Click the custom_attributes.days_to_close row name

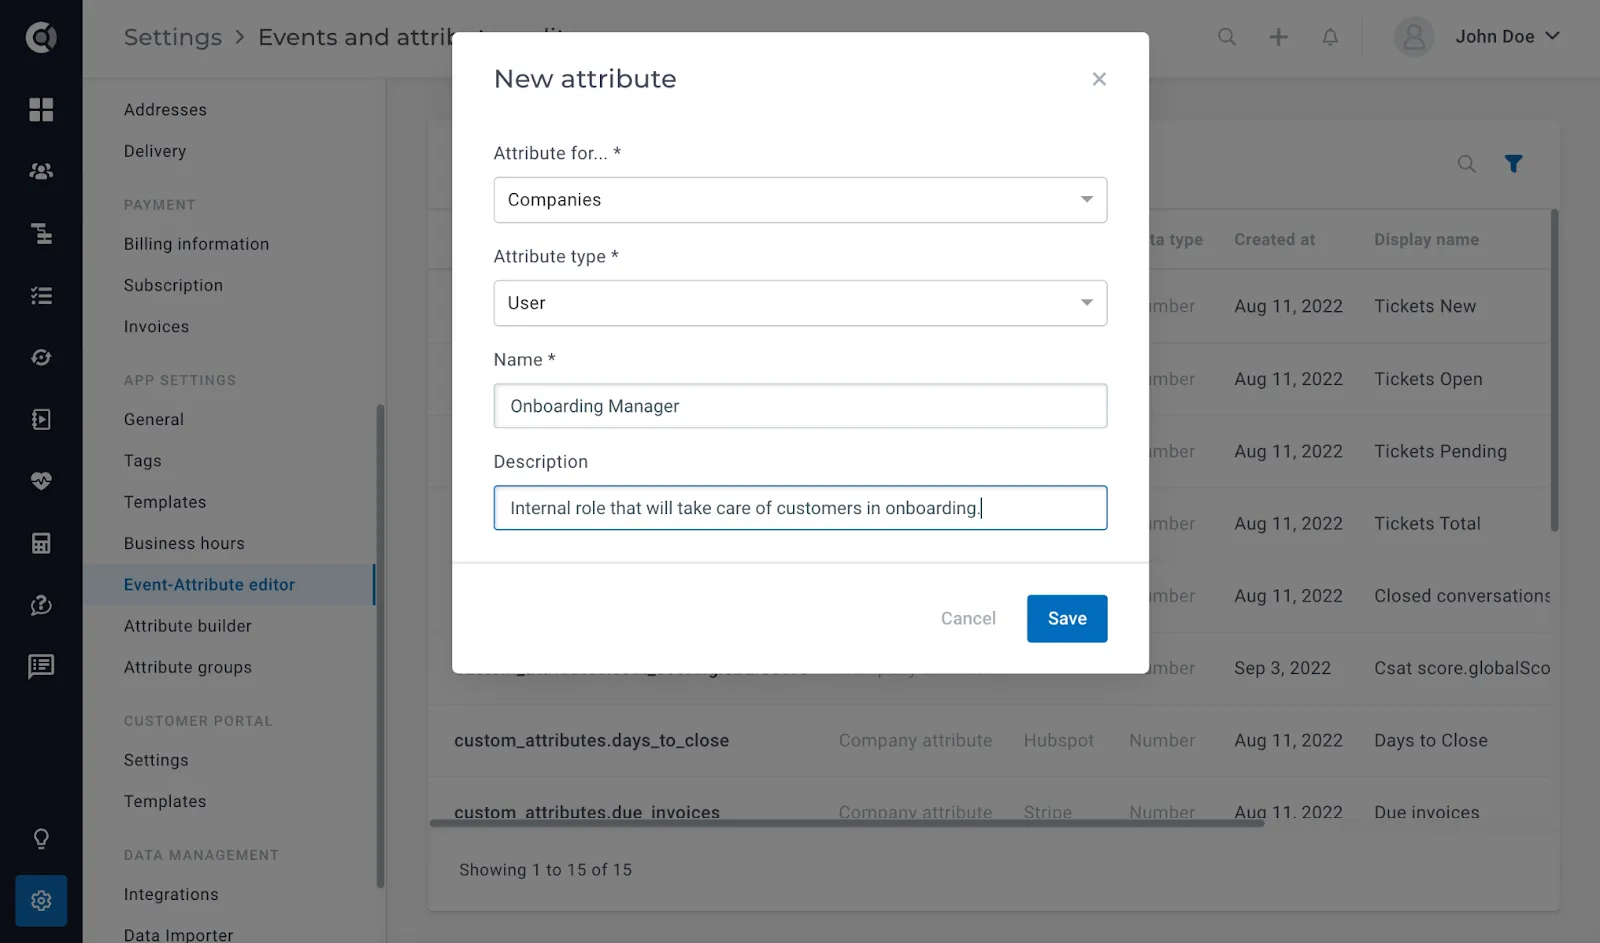pos(591,741)
